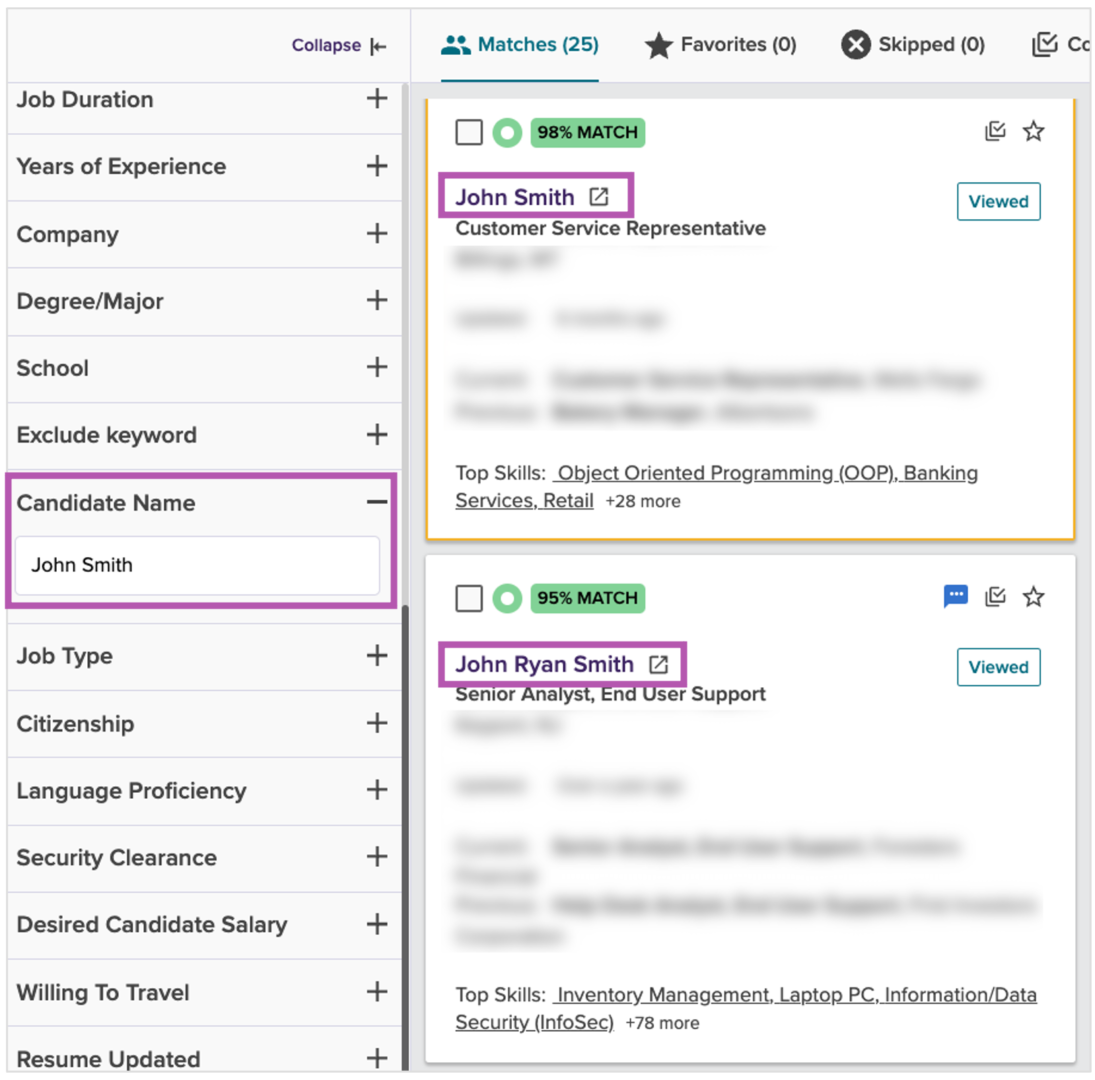The image size is (1095, 1080).
Task: Open the +28 more skills link
Action: [x=643, y=501]
